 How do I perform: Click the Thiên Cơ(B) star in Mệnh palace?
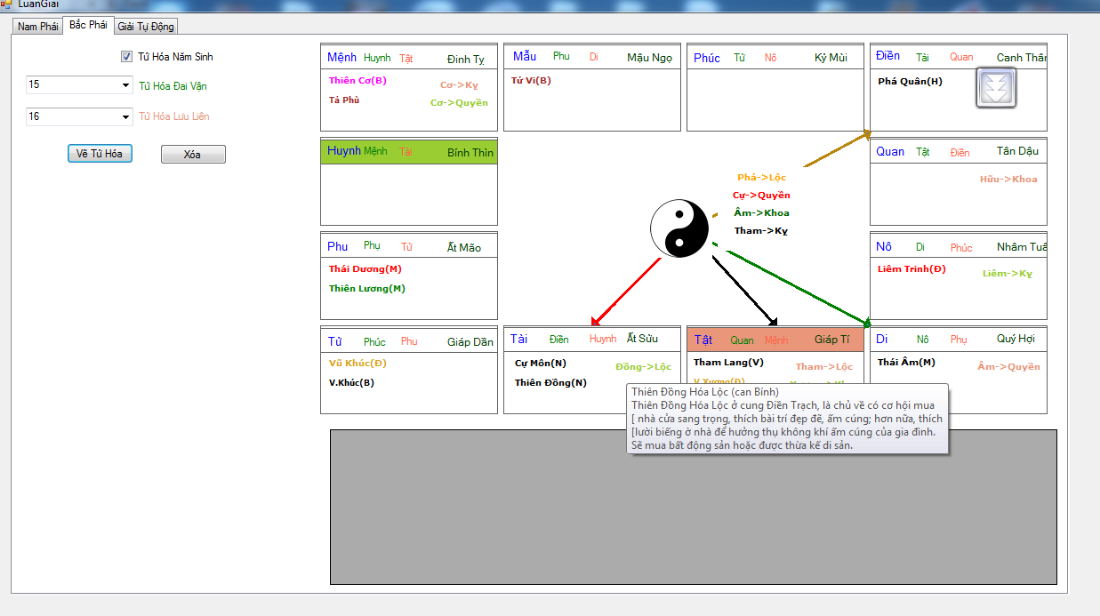point(357,80)
